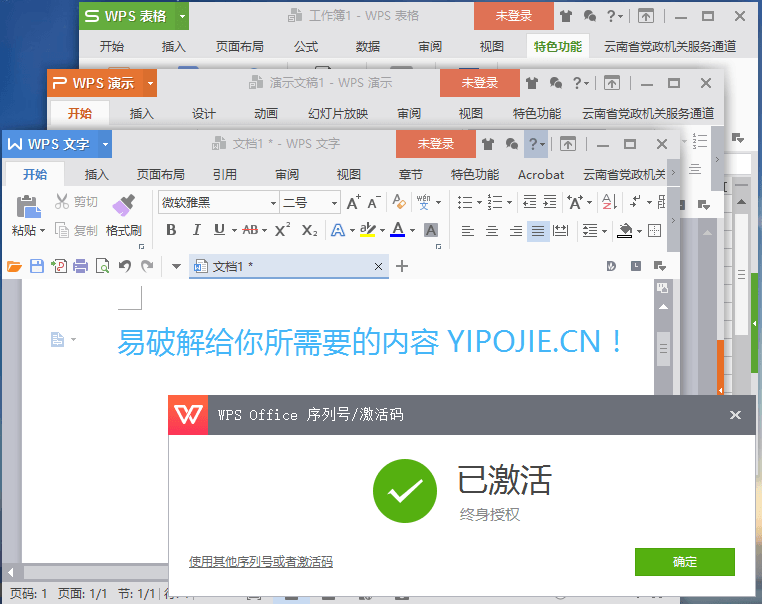Image resolution: width=762 pixels, height=604 pixels.
Task: Click the Print icon
Action: click(x=81, y=266)
